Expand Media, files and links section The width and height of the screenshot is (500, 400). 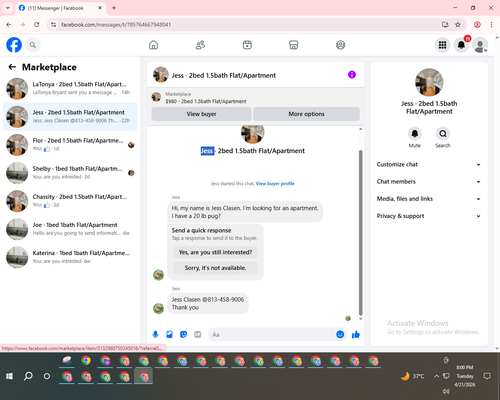[429, 199]
